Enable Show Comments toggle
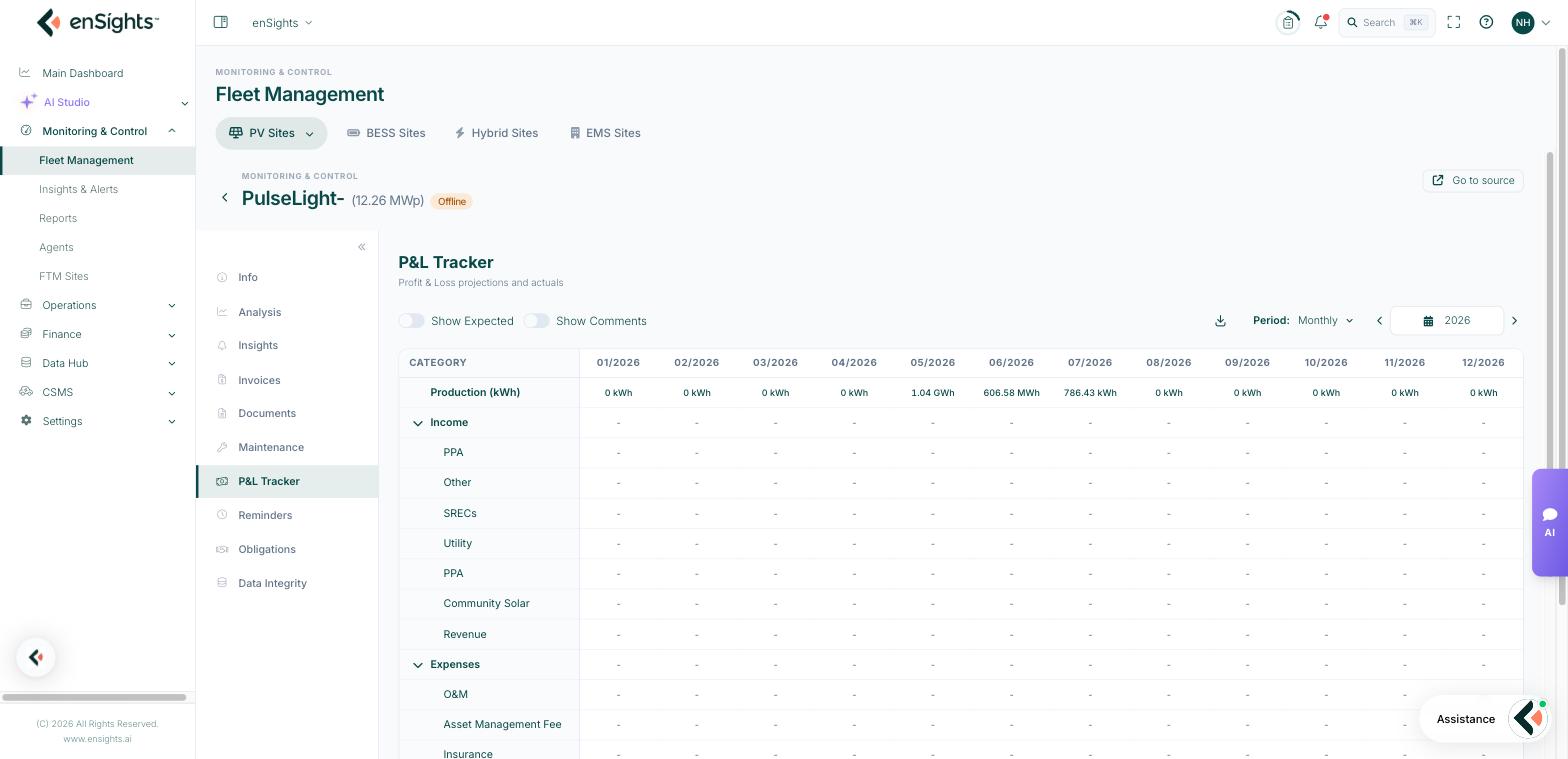 (536, 321)
